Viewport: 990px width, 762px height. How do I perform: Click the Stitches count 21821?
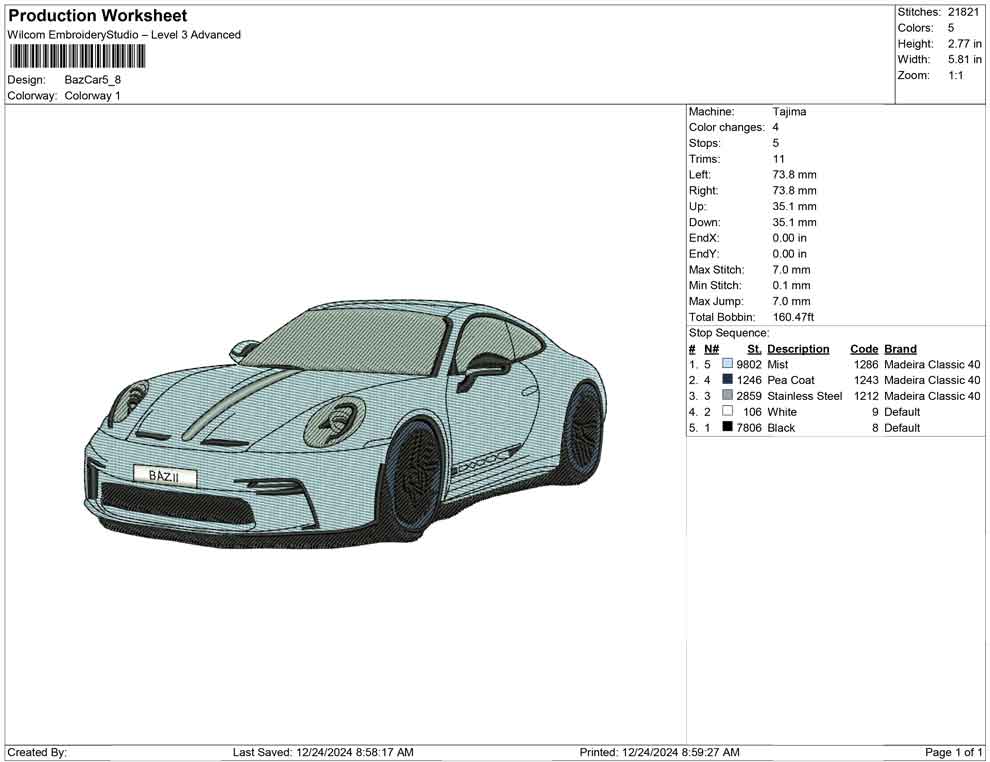[x=965, y=12]
